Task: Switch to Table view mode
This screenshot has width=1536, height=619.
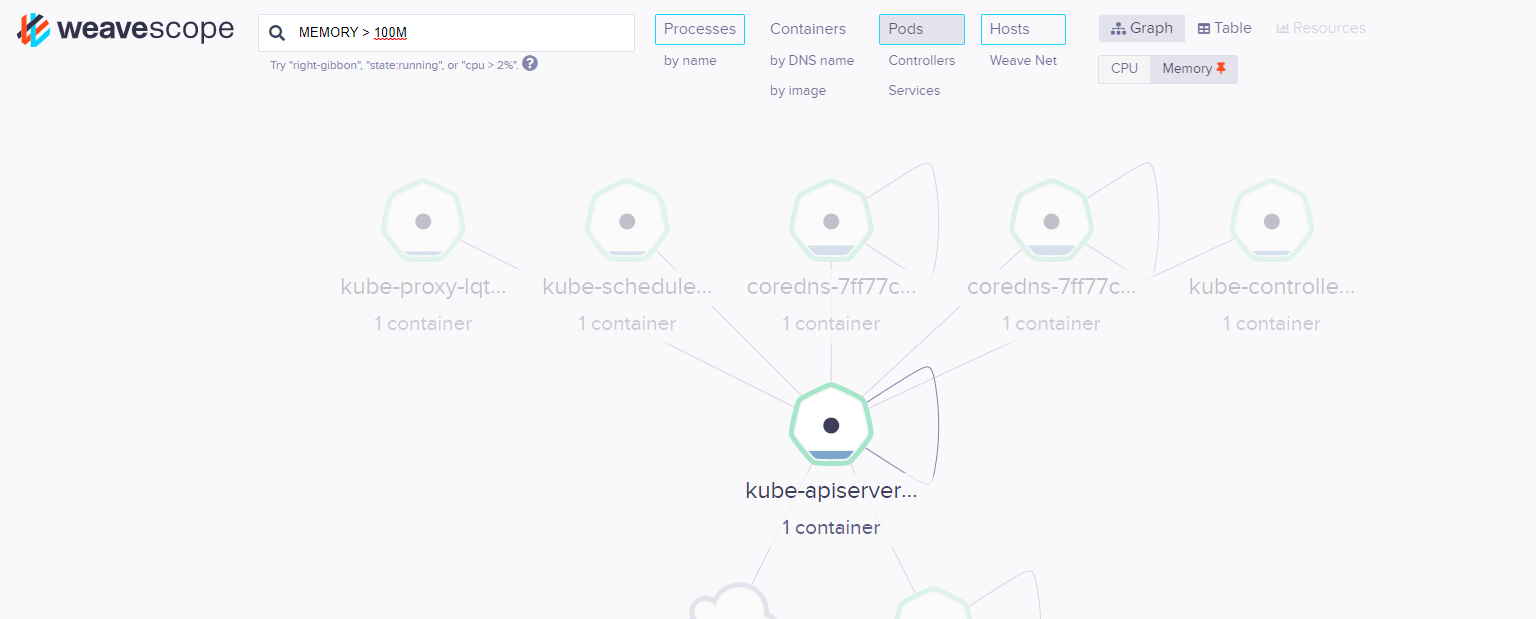Action: tap(1225, 28)
